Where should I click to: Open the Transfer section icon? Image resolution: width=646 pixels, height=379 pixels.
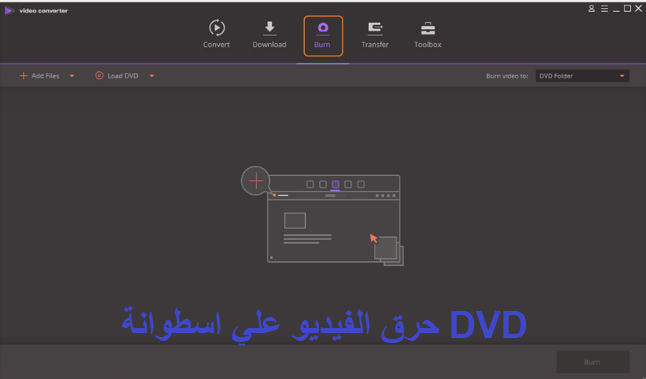click(375, 28)
